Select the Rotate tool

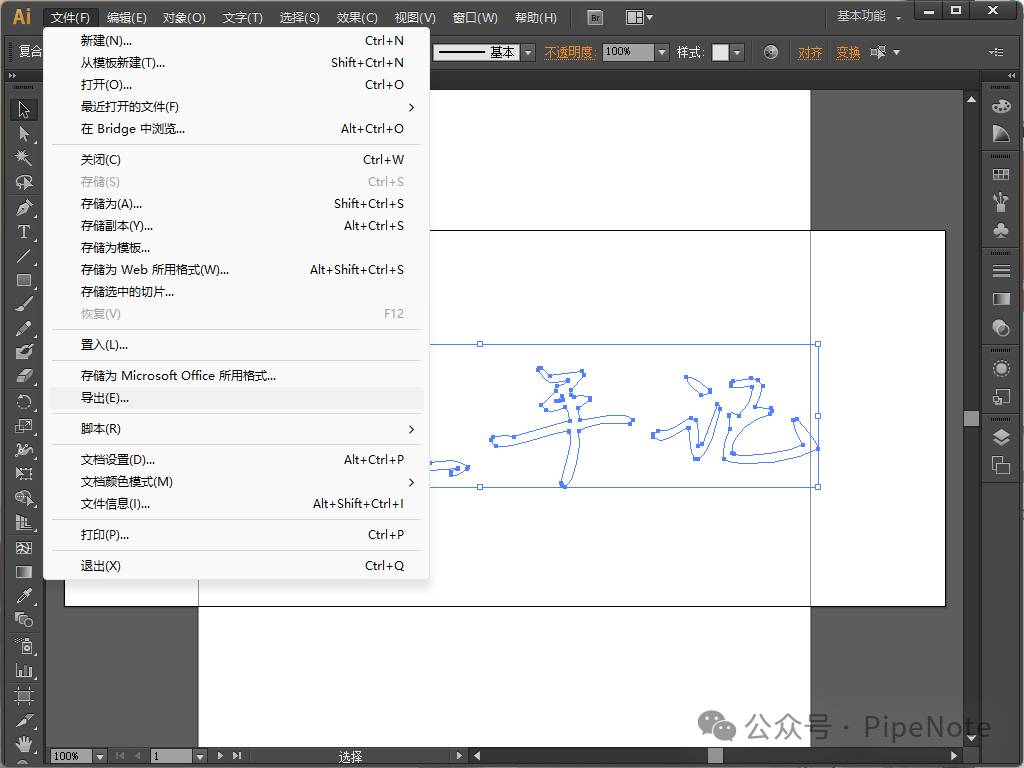[24, 402]
